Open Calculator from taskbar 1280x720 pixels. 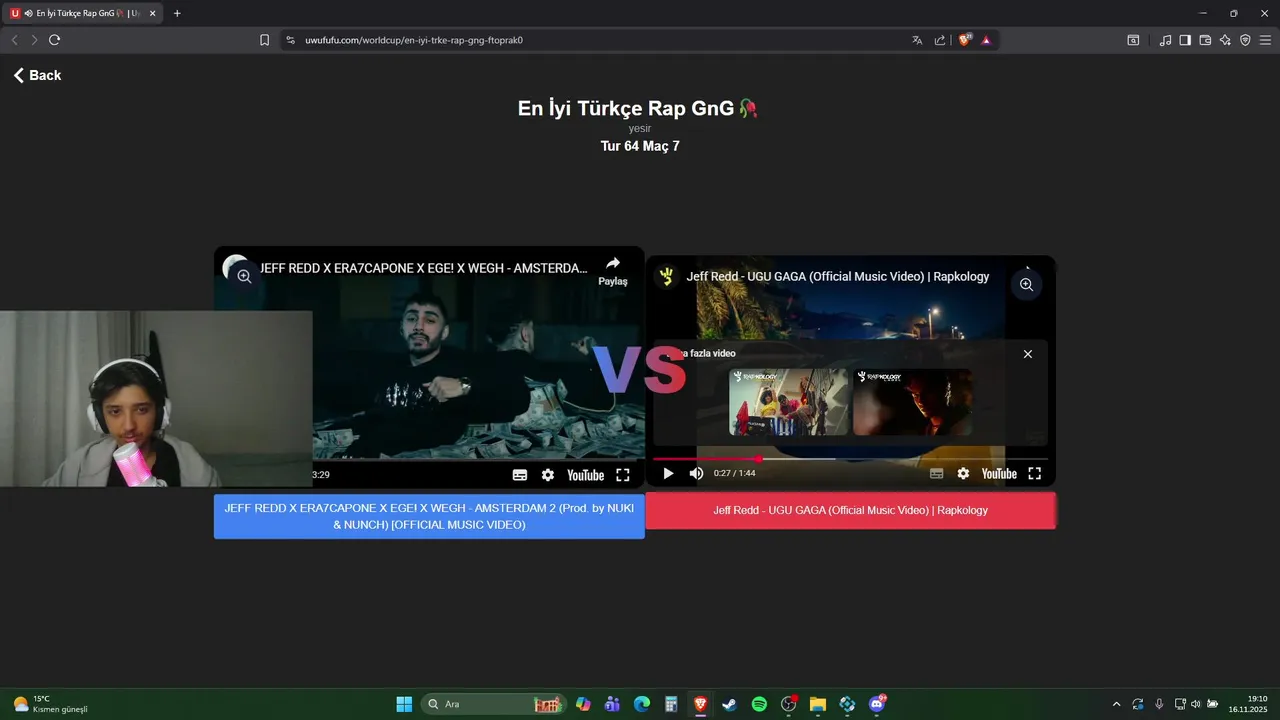(x=671, y=704)
